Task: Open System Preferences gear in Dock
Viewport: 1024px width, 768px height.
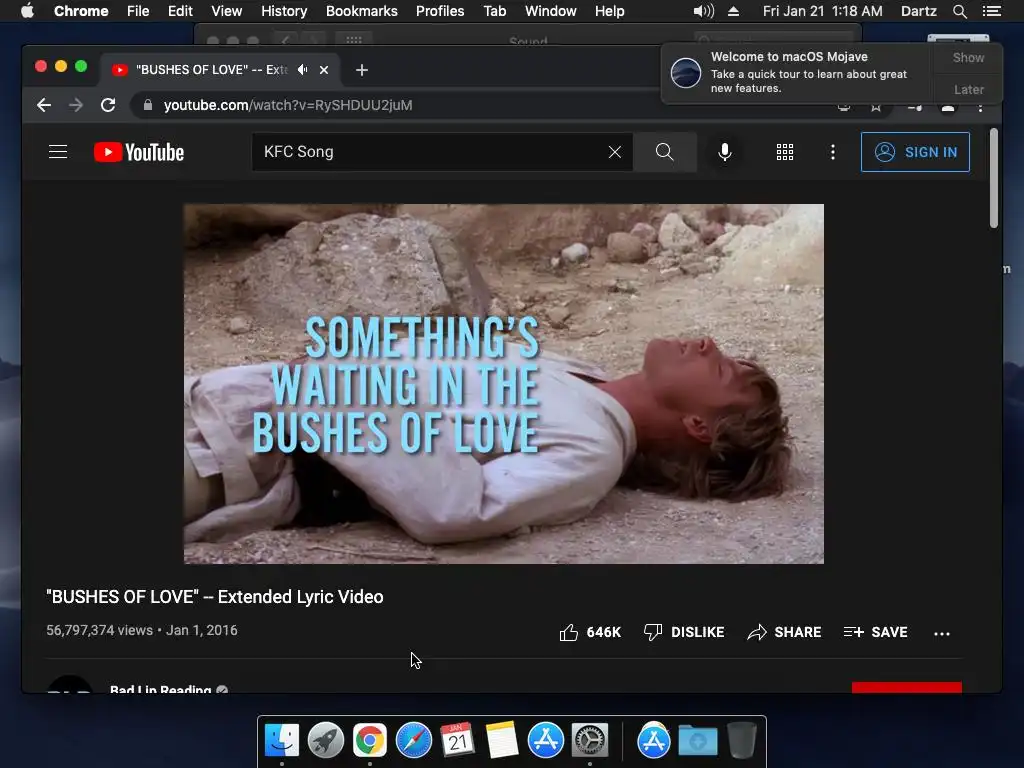Action: [590, 741]
